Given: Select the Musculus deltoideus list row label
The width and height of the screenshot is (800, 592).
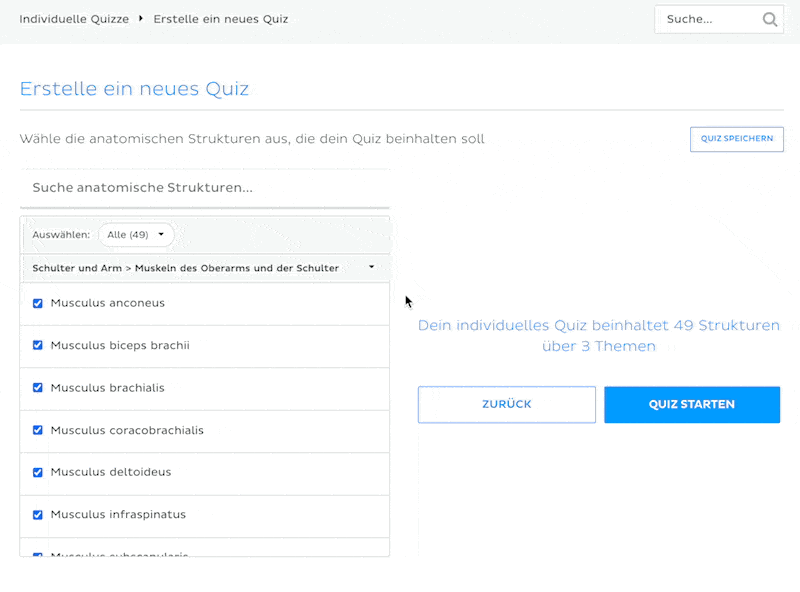Looking at the screenshot, I should pyautogui.click(x=111, y=472).
